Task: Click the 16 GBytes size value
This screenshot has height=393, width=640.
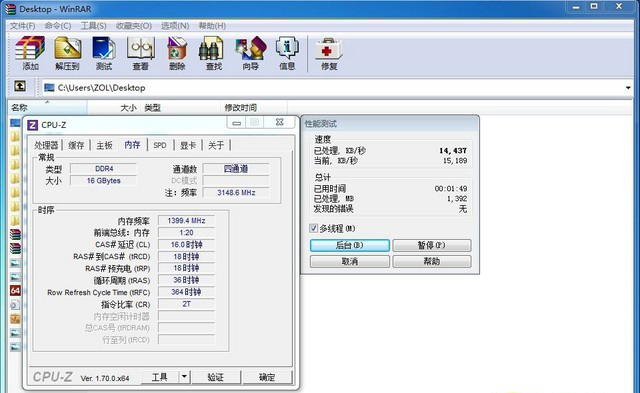Action: pyautogui.click(x=104, y=180)
